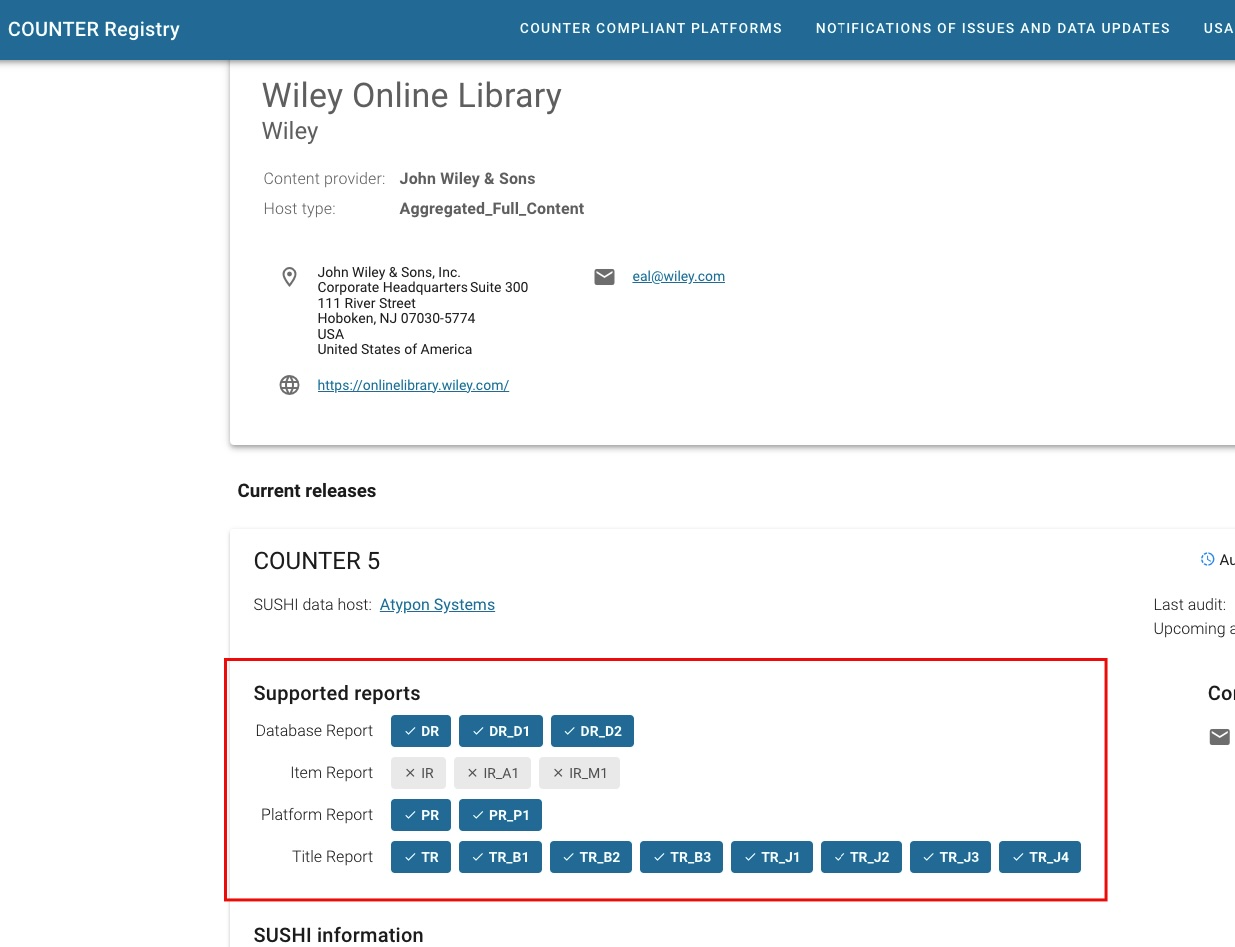Click the eal@wiley.com email link
The width and height of the screenshot is (1235, 947).
[x=679, y=276]
